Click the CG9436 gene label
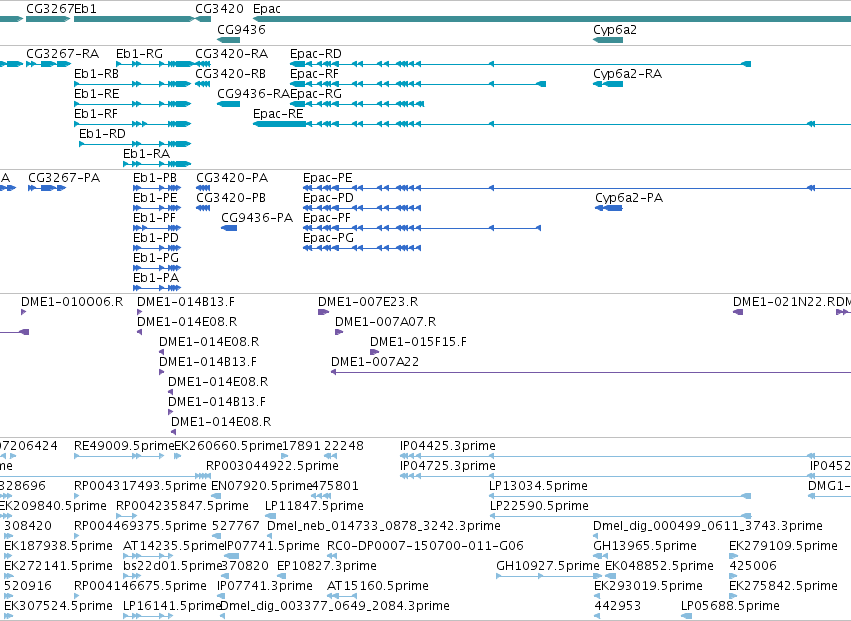Image resolution: width=851 pixels, height=621 pixels. pyautogui.click(x=241, y=29)
